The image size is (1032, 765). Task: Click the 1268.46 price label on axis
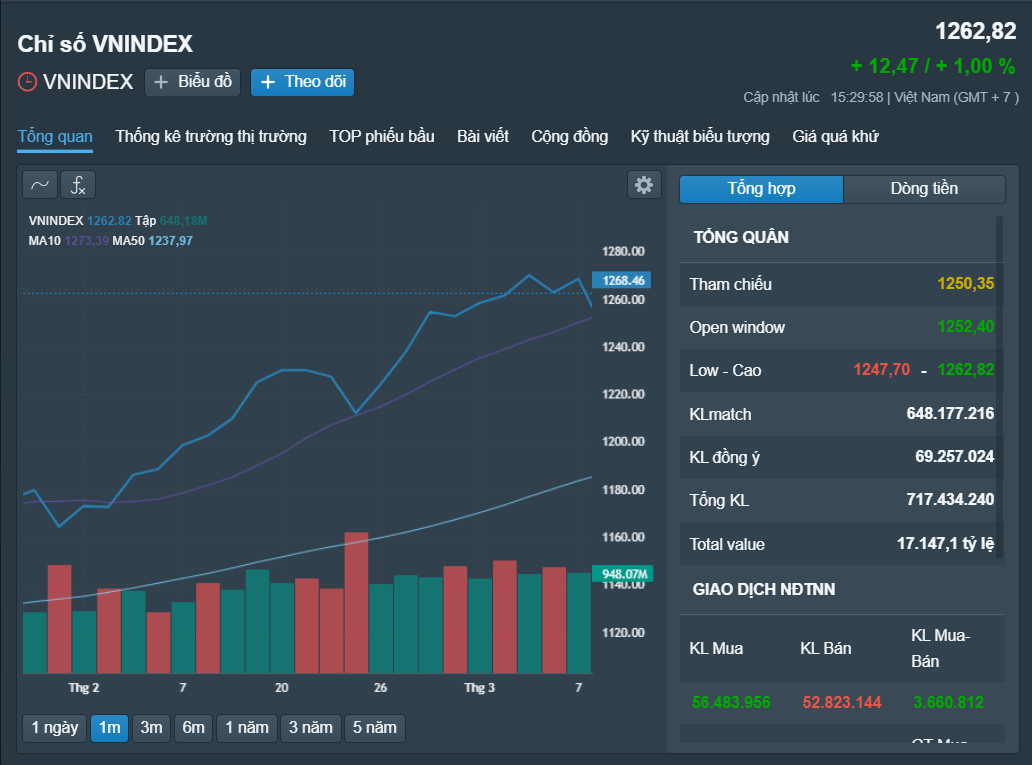622,280
